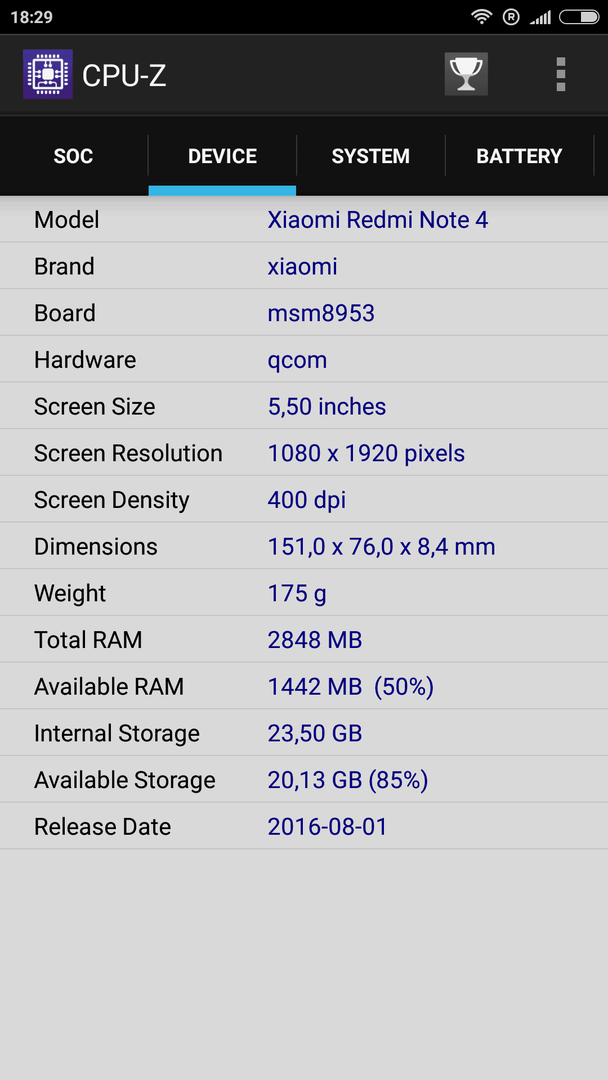The width and height of the screenshot is (608, 1080).
Task: Tap the Wi-Fi status icon
Action: point(481,17)
